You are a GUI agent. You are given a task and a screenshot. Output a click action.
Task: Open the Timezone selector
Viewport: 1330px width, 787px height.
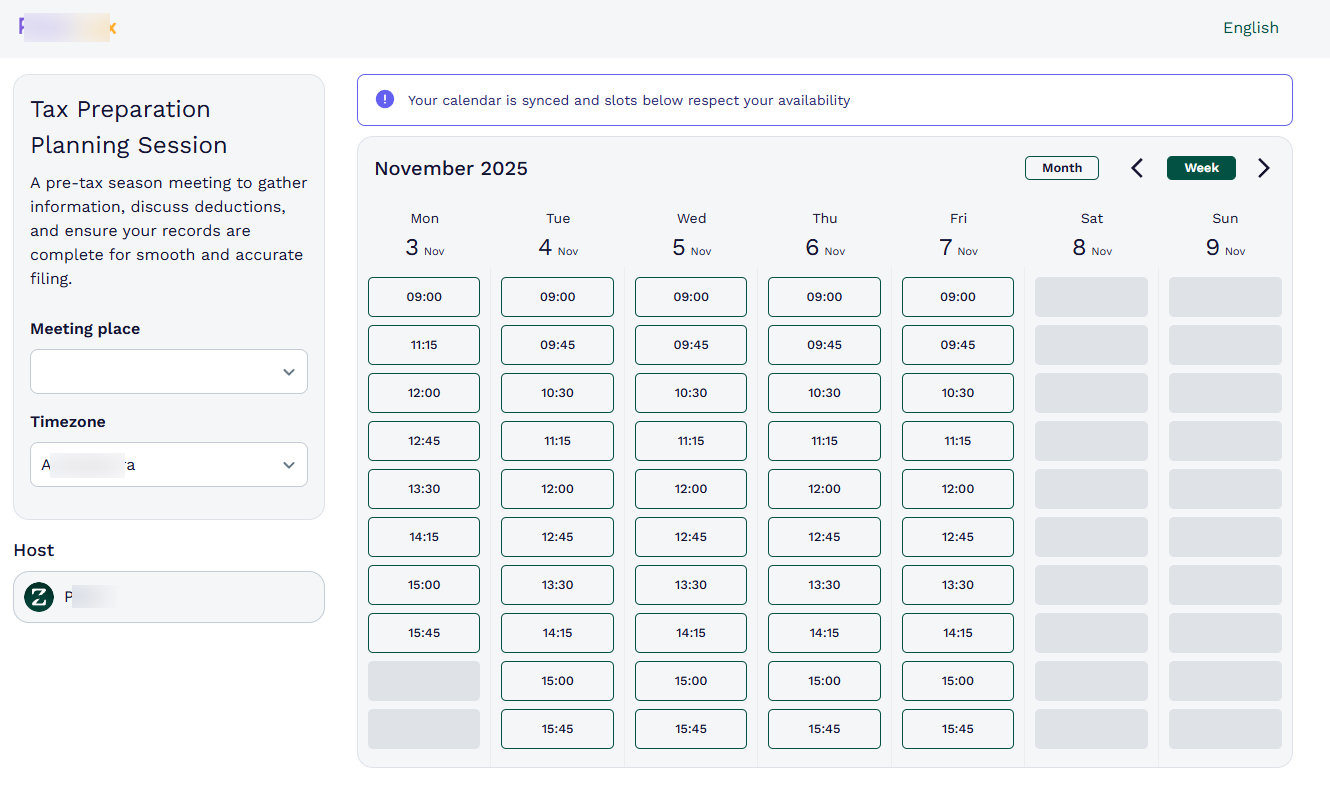pyautogui.click(x=168, y=464)
